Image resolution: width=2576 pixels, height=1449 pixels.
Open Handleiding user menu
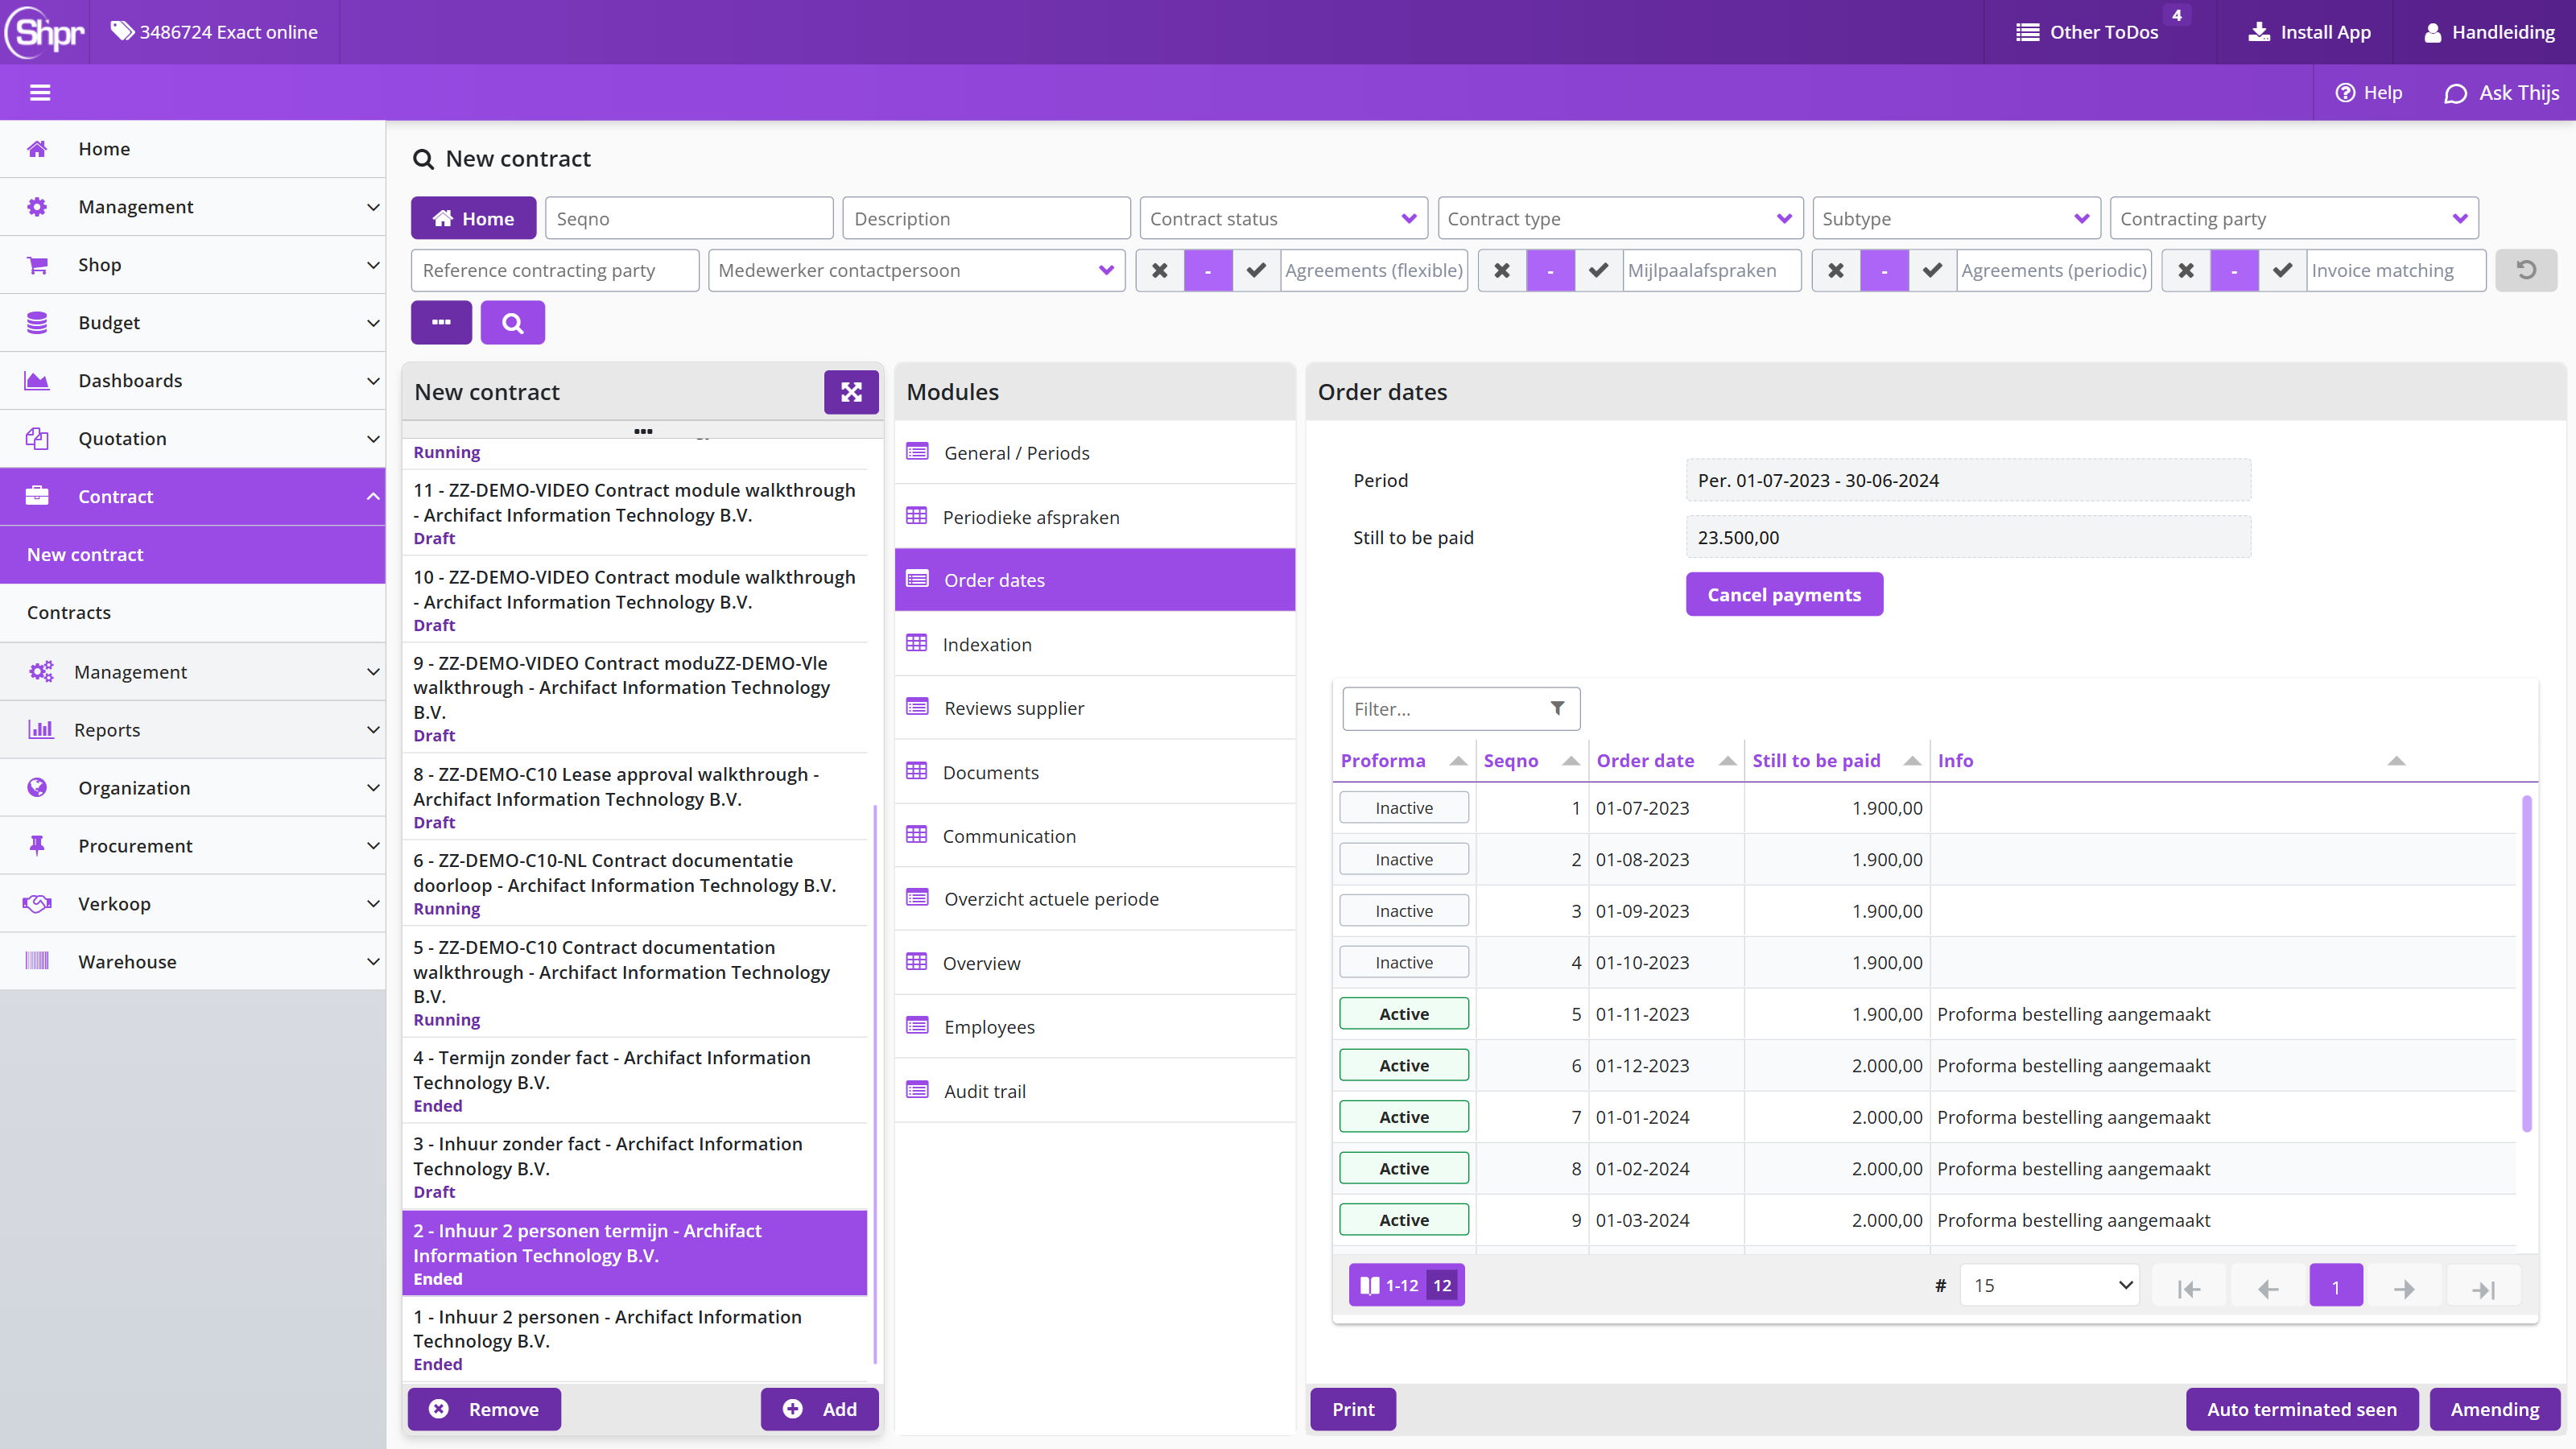pos(2488,32)
